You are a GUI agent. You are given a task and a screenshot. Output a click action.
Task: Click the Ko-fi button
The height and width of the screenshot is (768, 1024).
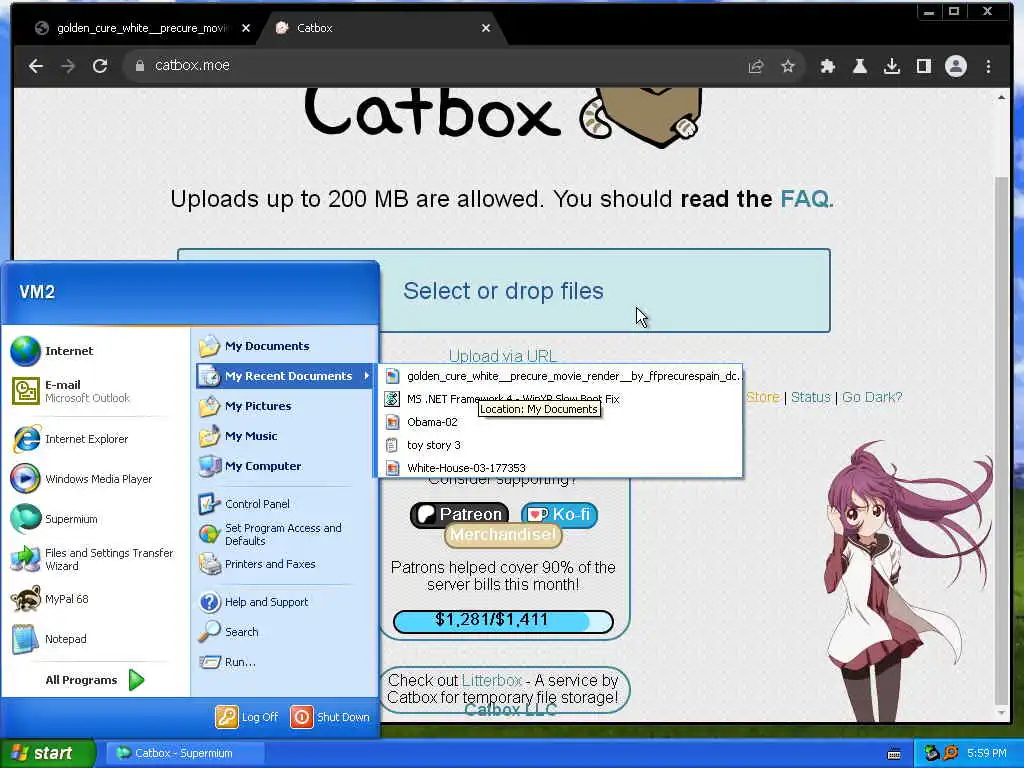pyautogui.click(x=560, y=515)
